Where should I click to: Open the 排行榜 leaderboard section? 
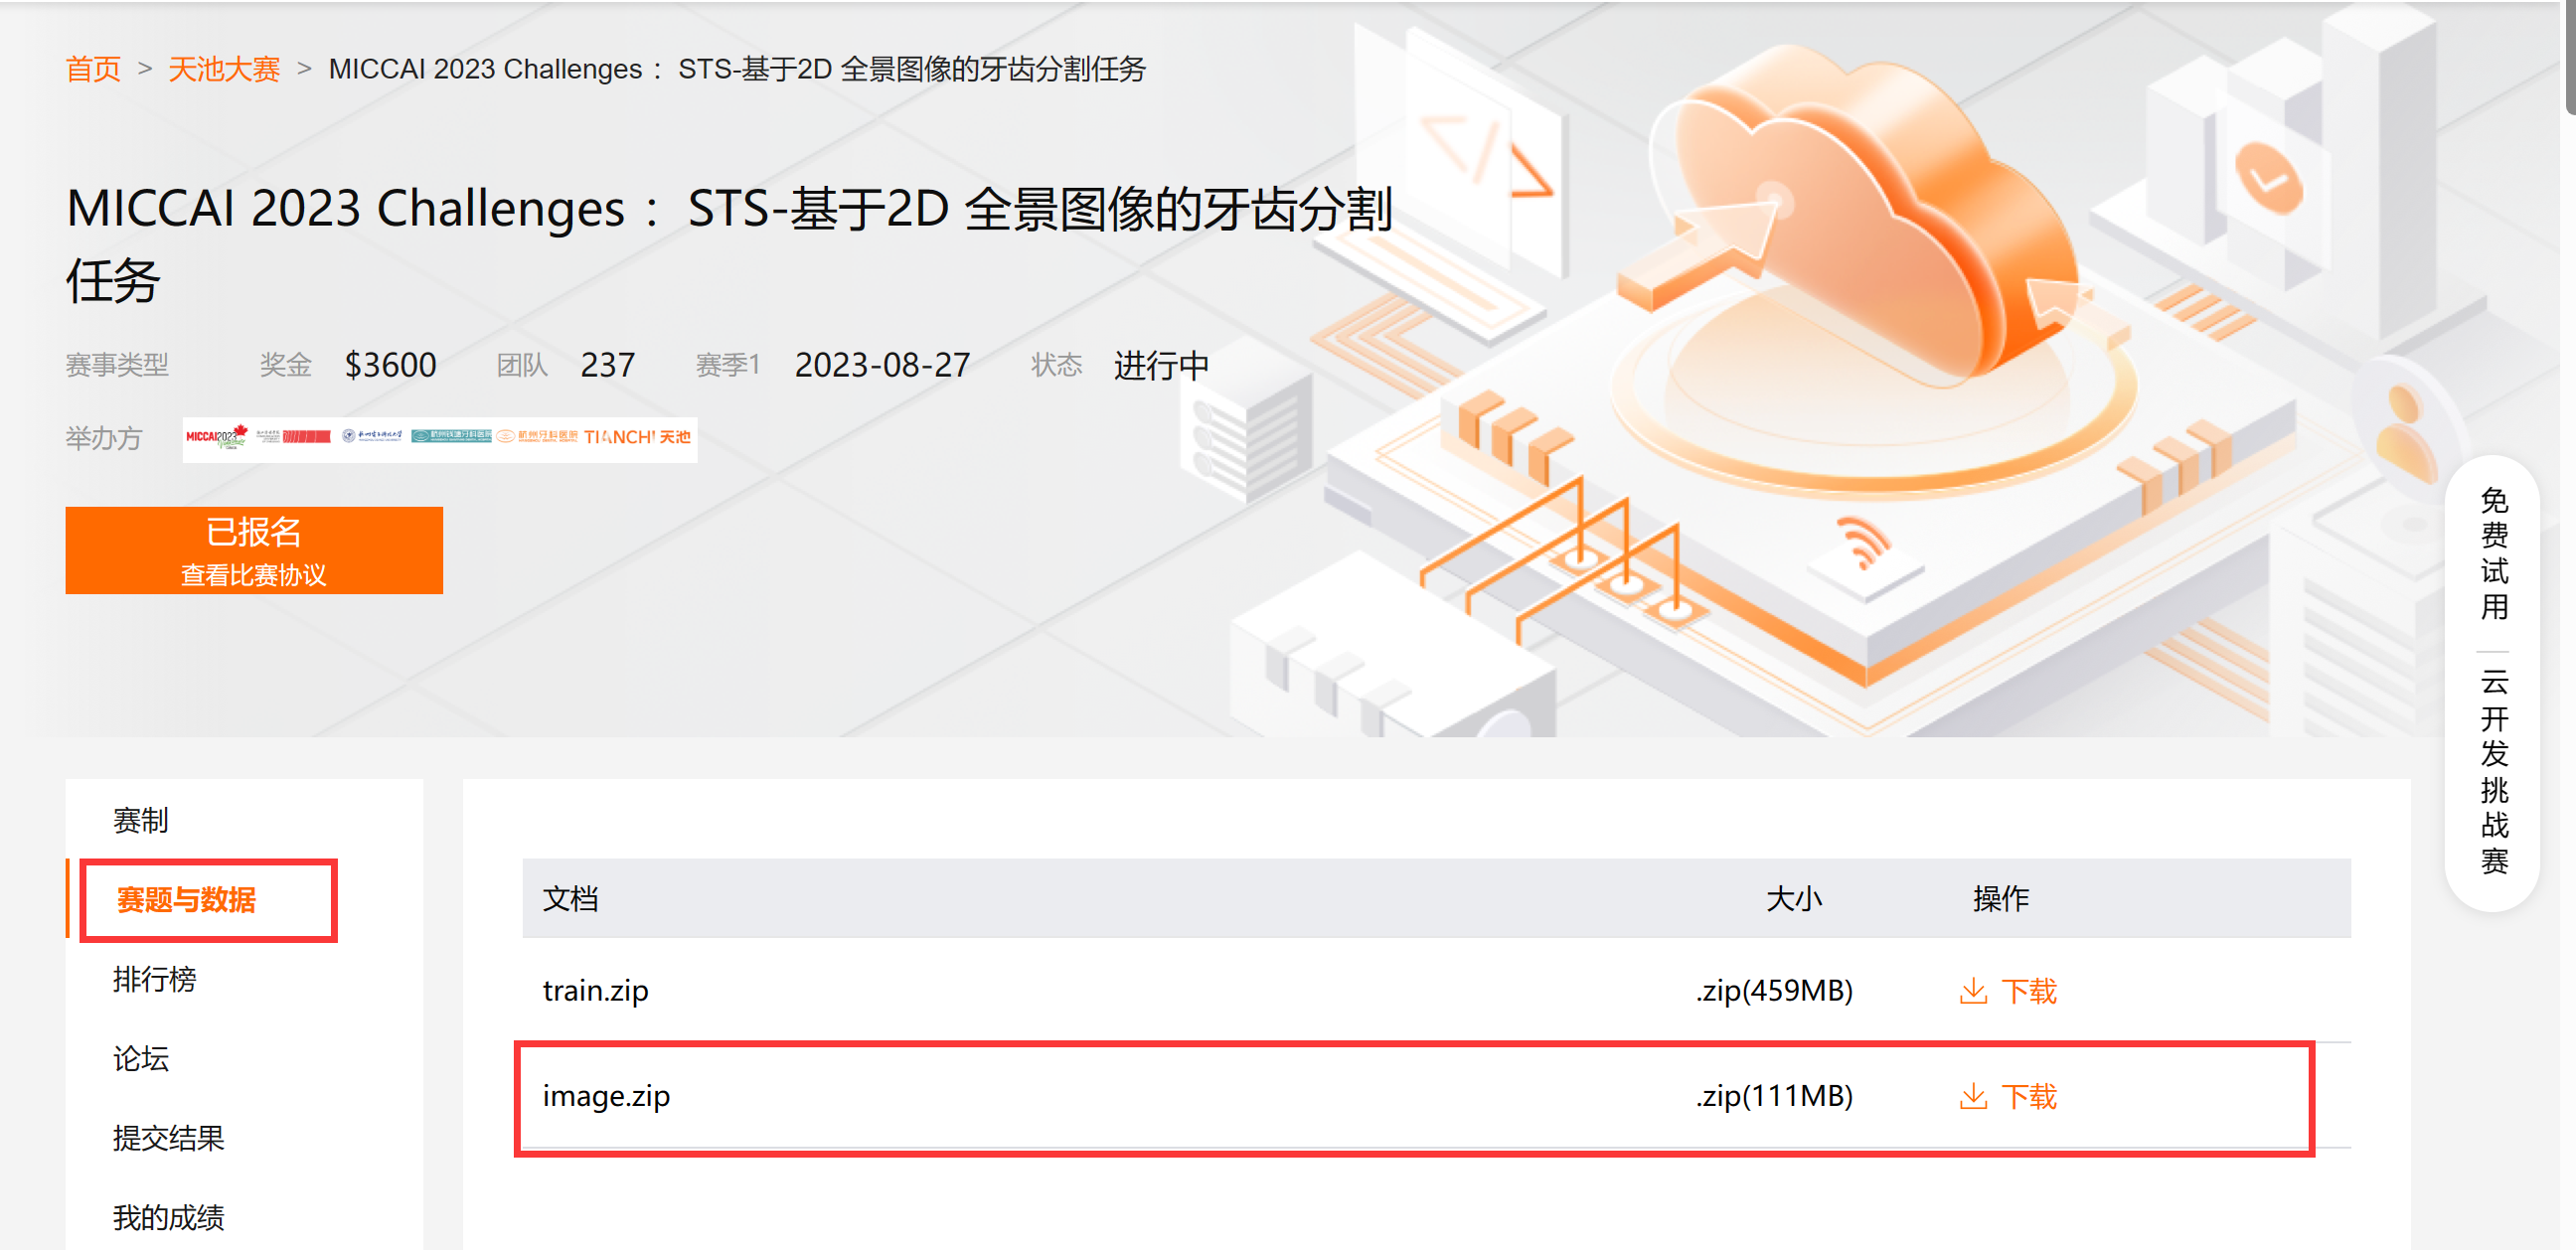(155, 980)
